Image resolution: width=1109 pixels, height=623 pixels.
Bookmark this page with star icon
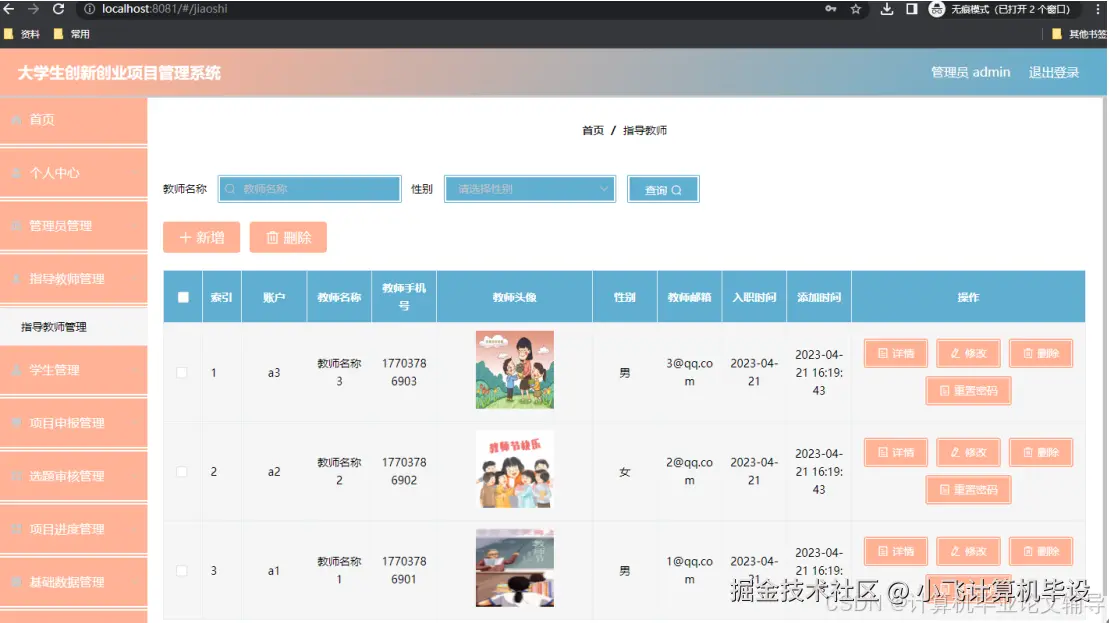[x=856, y=9]
